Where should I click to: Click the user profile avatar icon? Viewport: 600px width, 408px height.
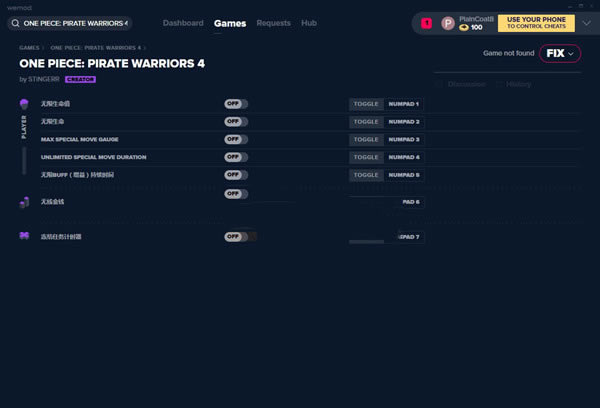448,23
